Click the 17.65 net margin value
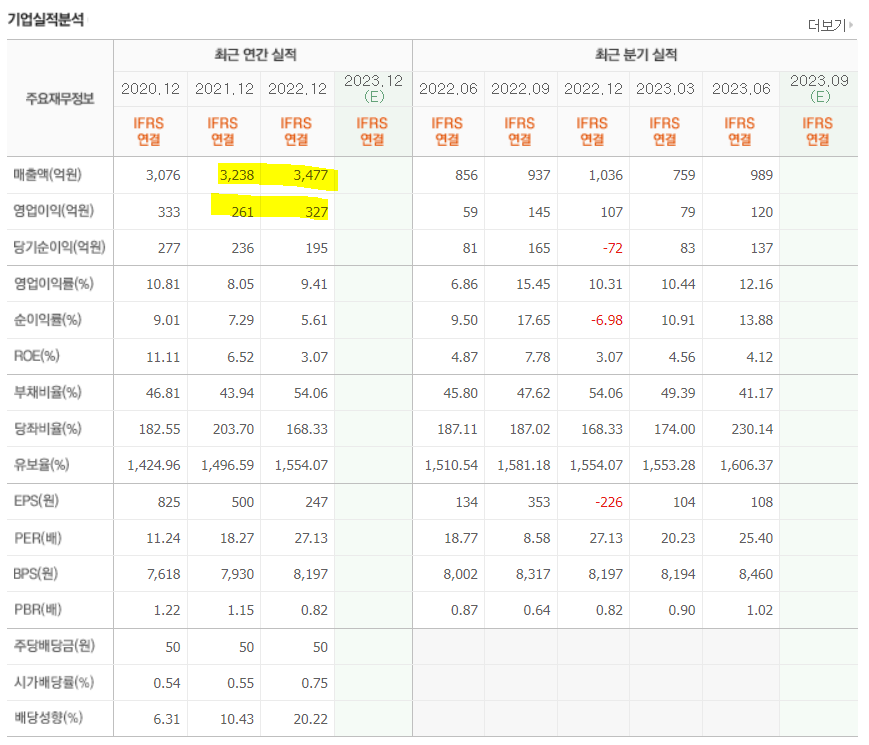869x745 pixels. pyautogui.click(x=533, y=320)
